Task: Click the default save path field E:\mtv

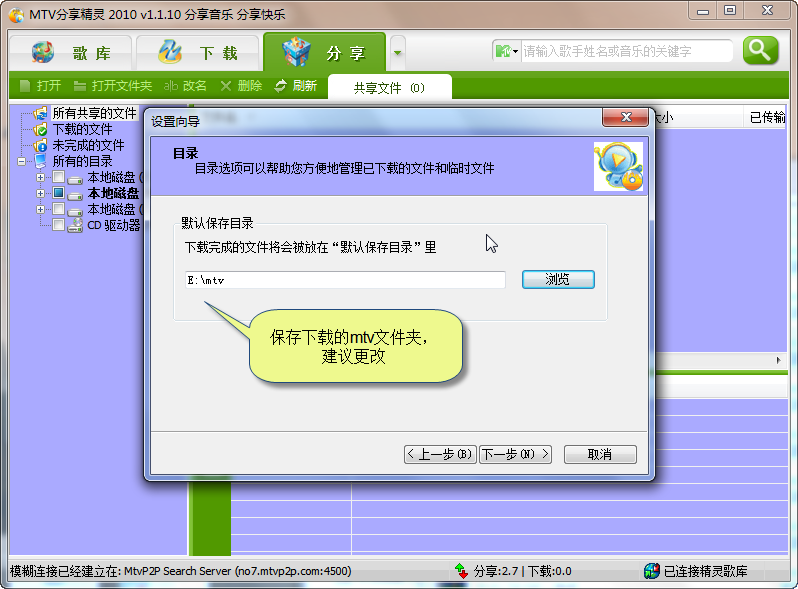Action: [345, 280]
